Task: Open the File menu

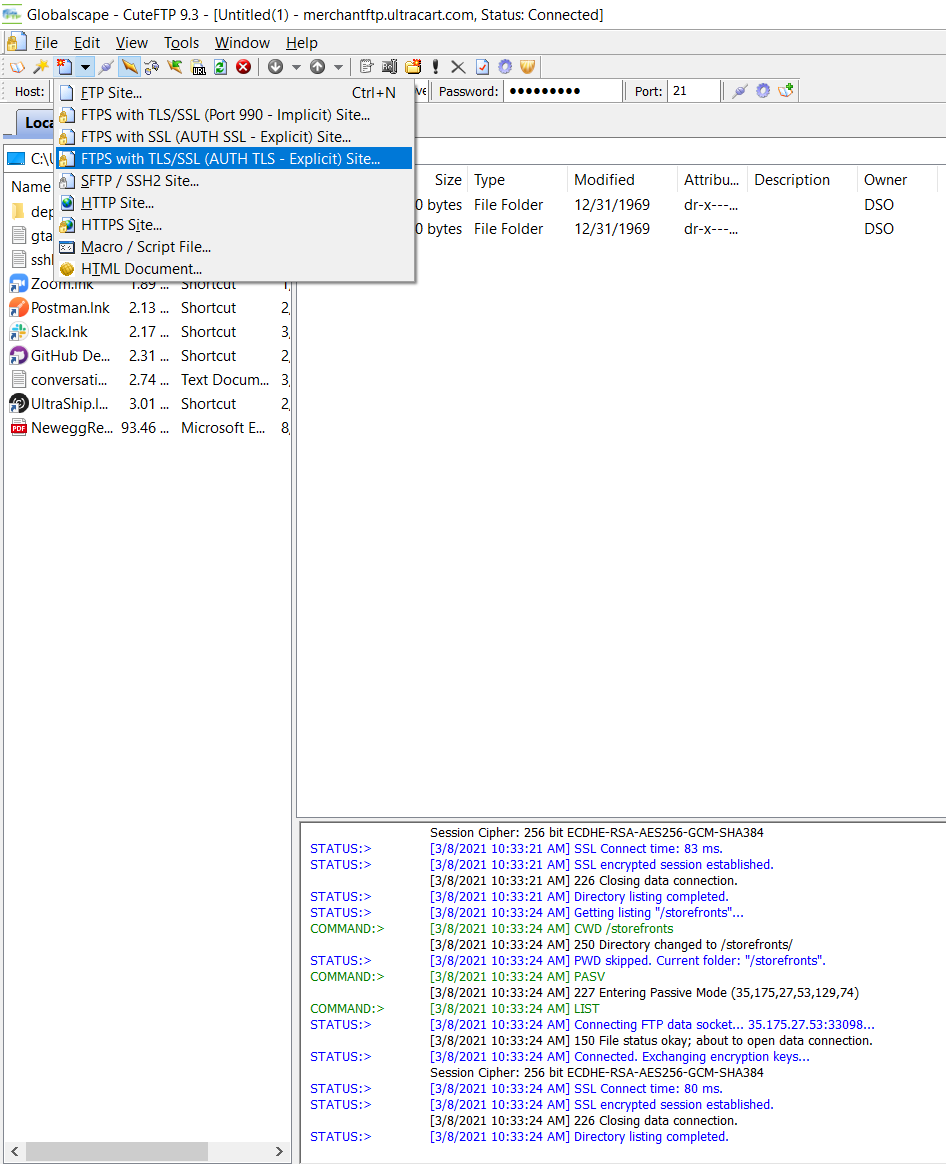Action: (46, 43)
